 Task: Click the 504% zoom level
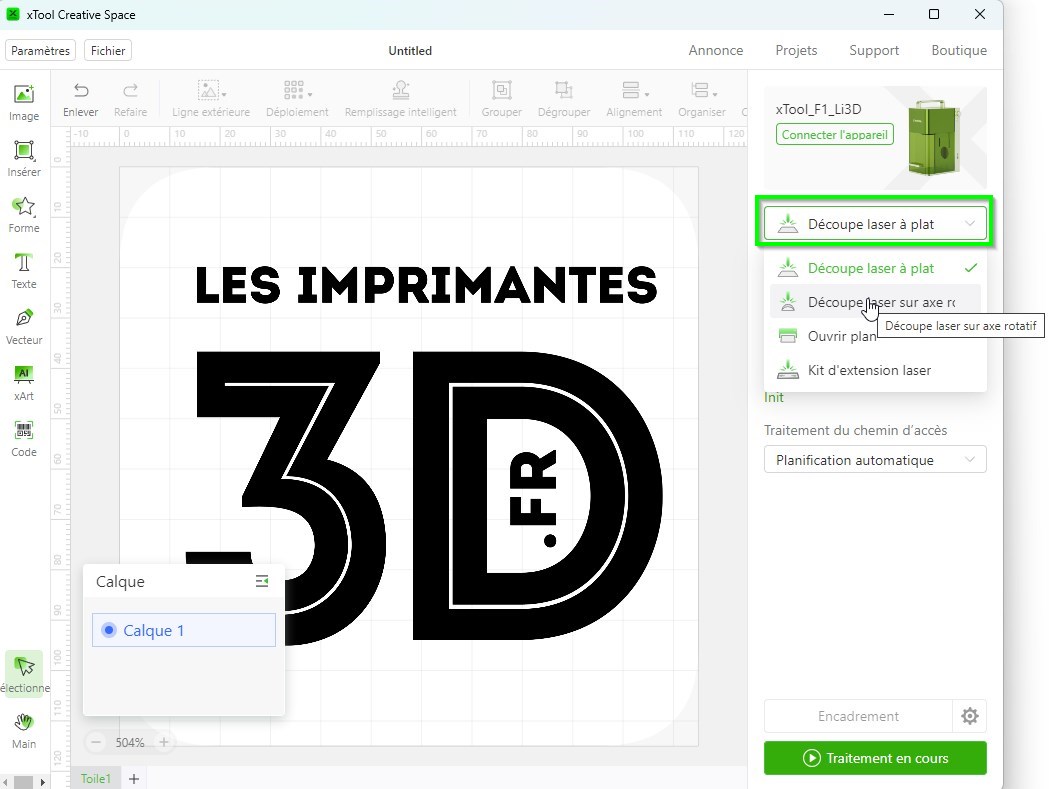130,742
